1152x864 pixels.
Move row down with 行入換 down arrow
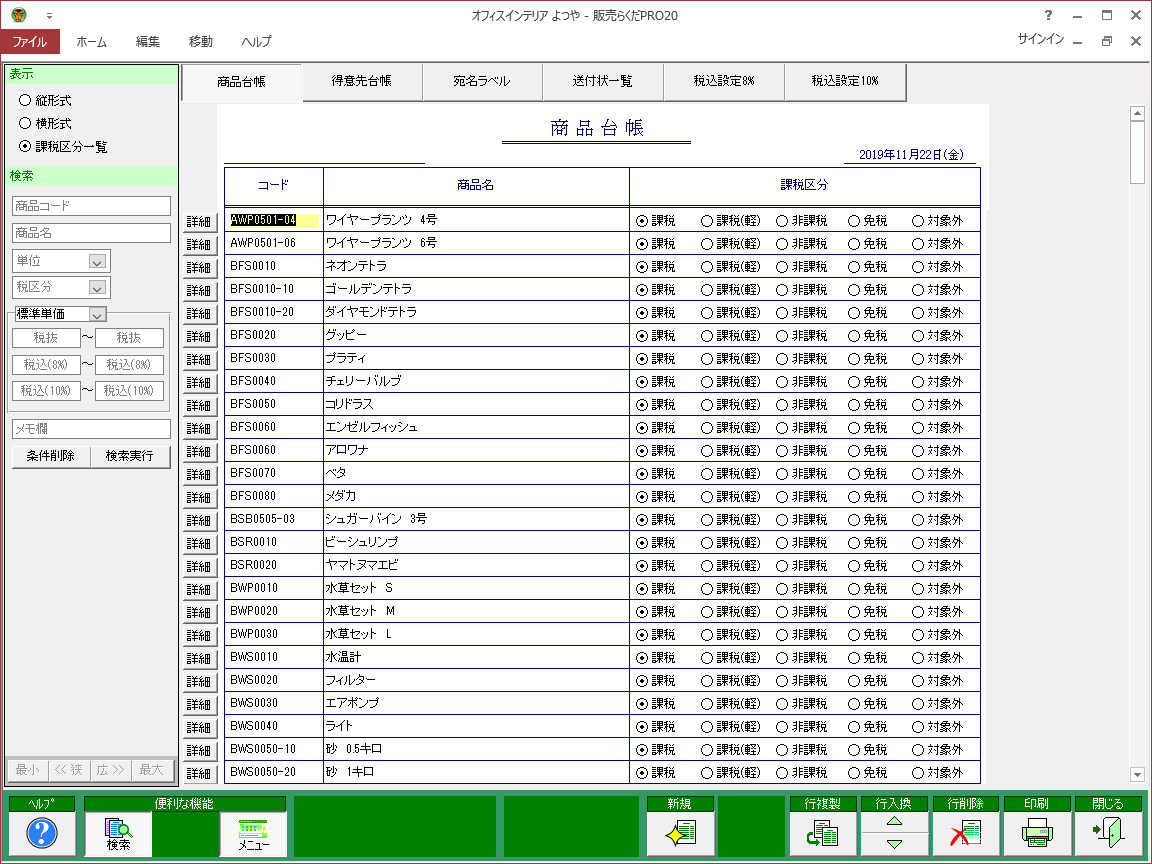[894, 844]
